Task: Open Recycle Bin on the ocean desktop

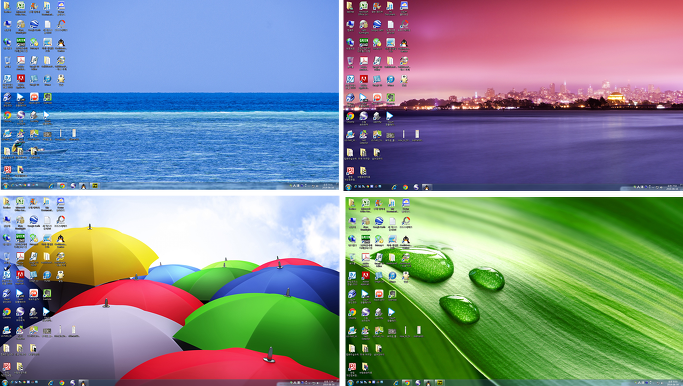Action: click(7, 61)
